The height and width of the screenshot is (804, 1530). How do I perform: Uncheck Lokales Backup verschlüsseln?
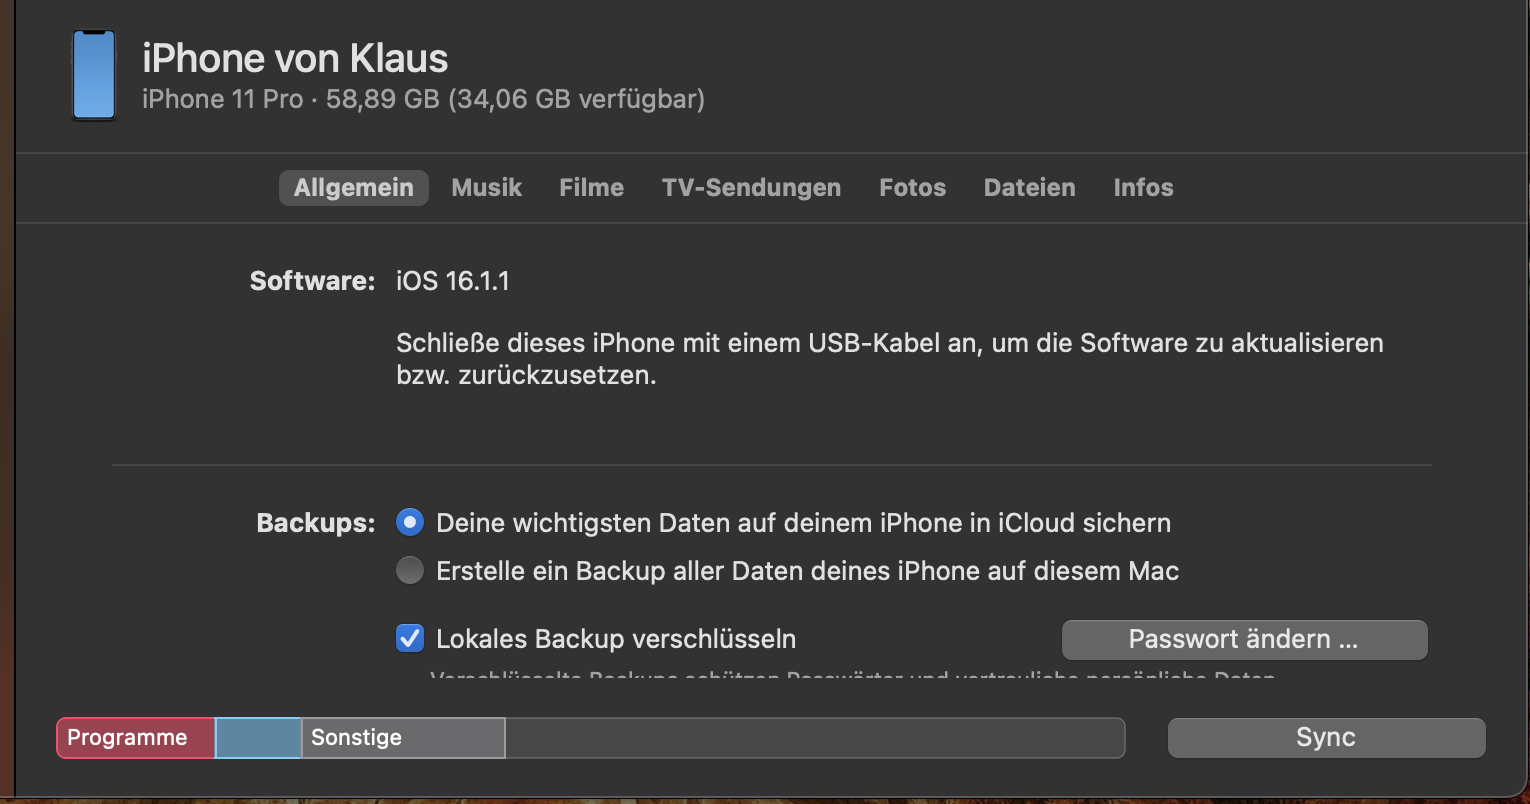(410, 639)
